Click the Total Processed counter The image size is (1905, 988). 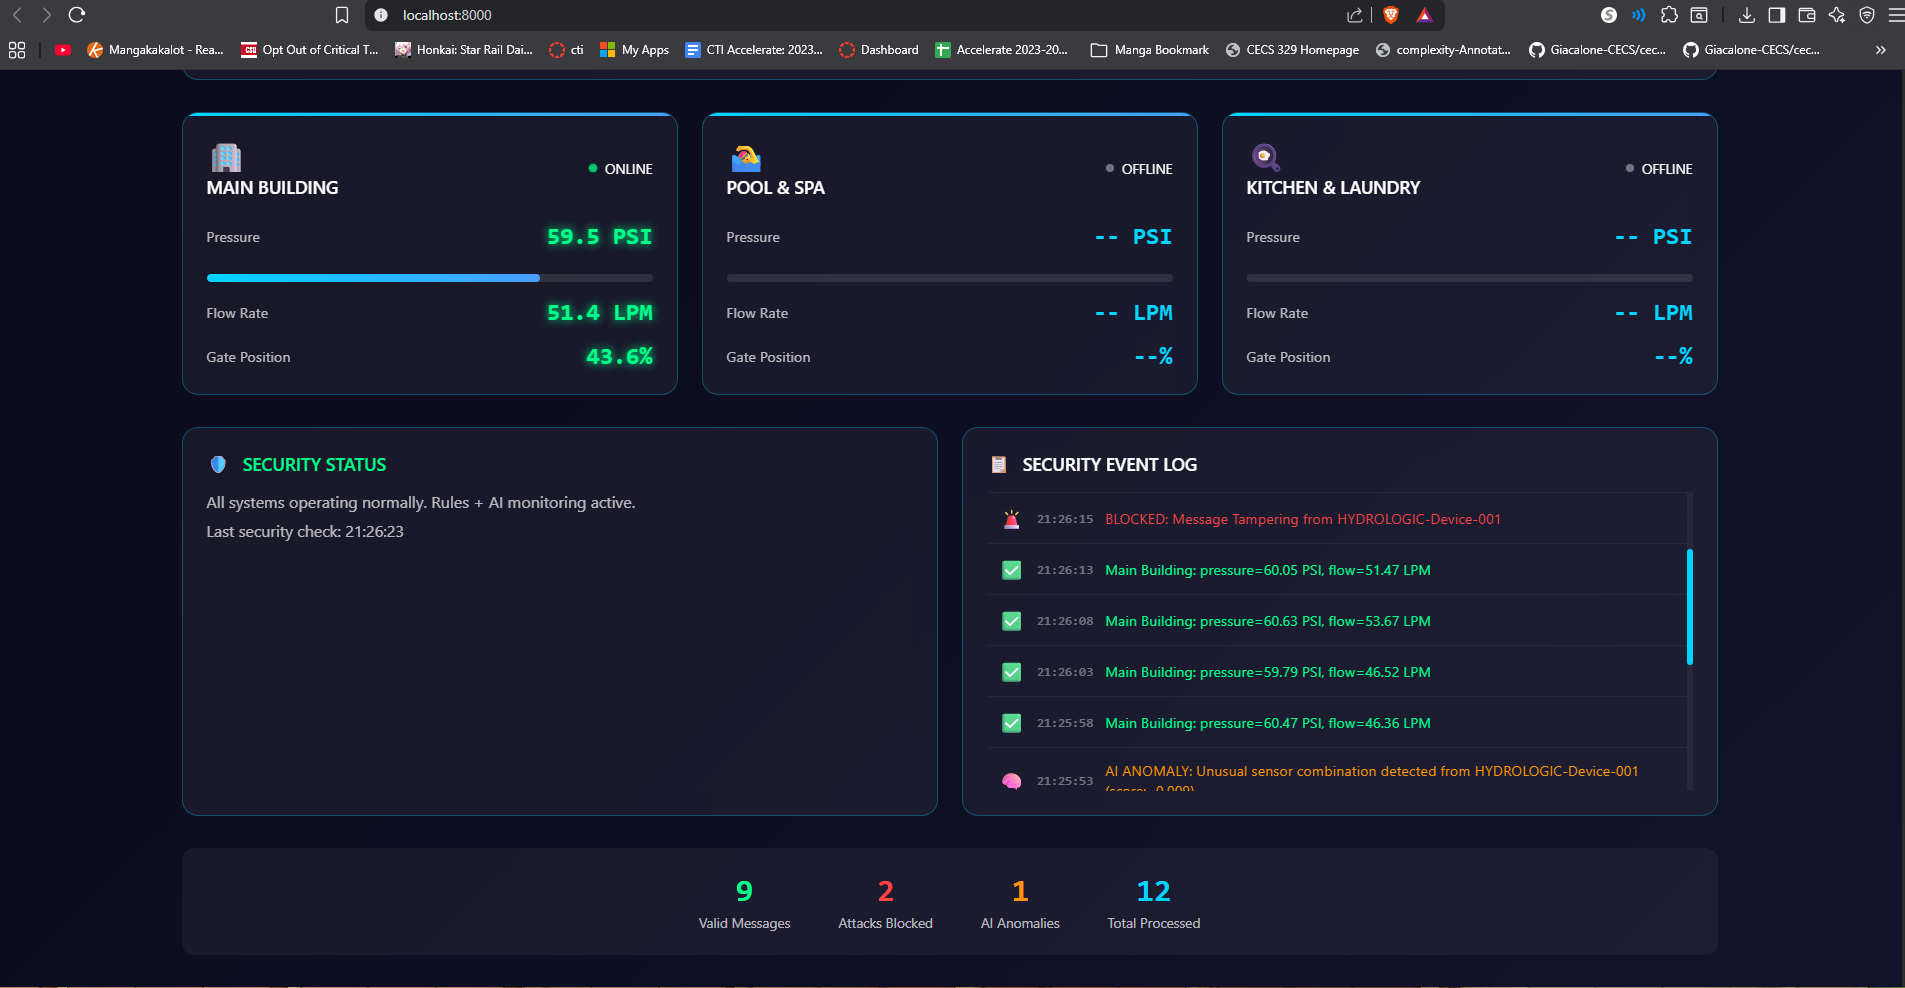[1153, 905]
